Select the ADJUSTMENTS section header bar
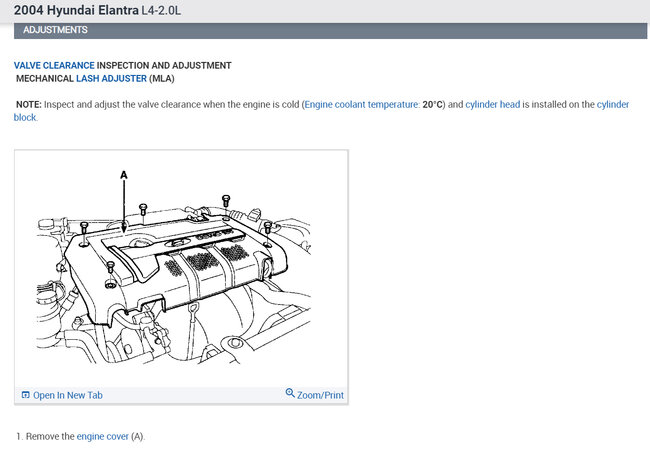 click(x=325, y=30)
